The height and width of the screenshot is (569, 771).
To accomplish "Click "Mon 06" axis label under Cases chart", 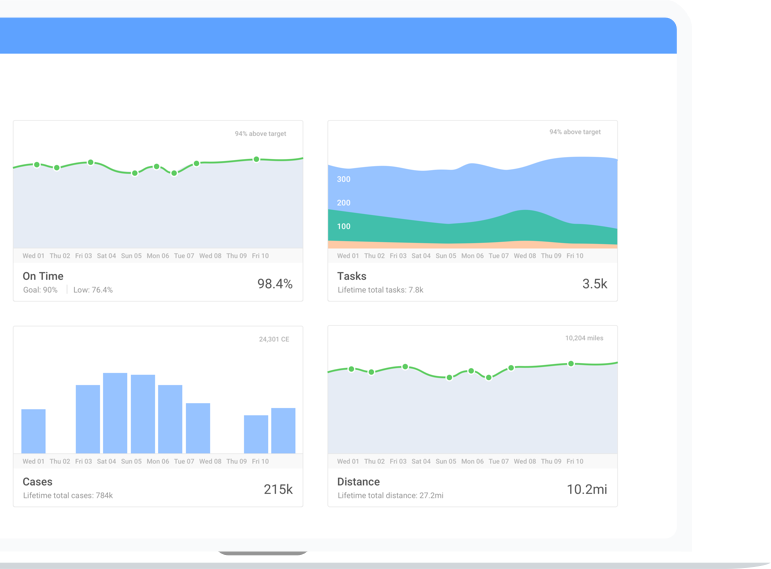I will click(157, 461).
